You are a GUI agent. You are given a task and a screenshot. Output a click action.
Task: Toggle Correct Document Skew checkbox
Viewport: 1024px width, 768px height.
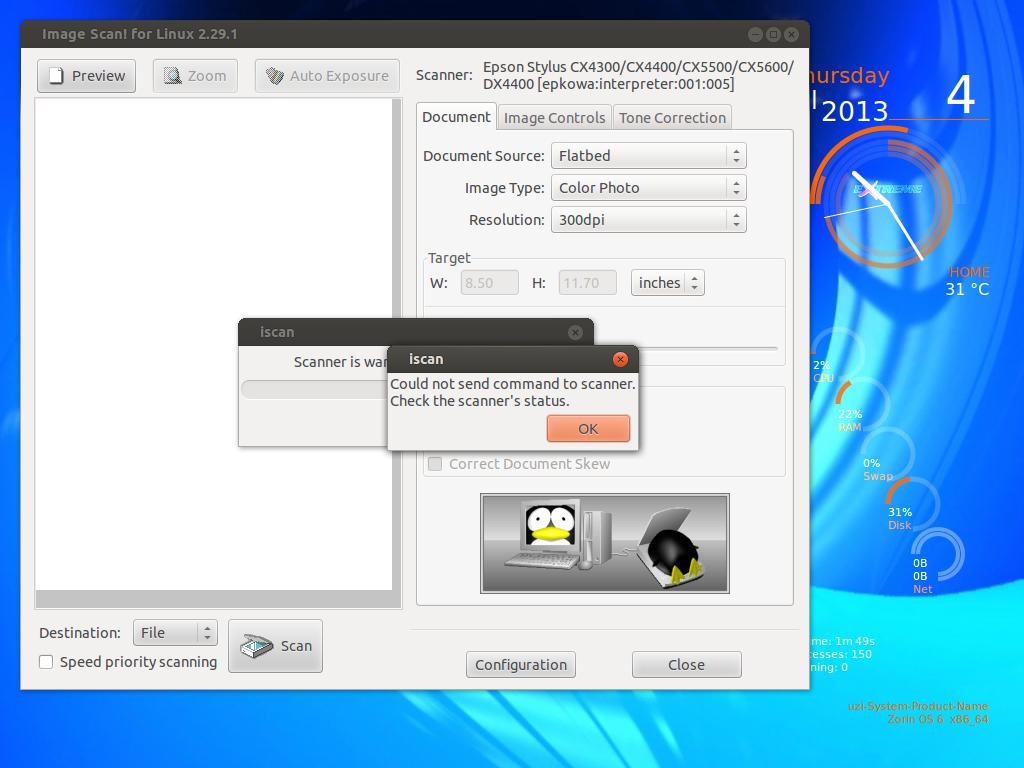pos(435,464)
